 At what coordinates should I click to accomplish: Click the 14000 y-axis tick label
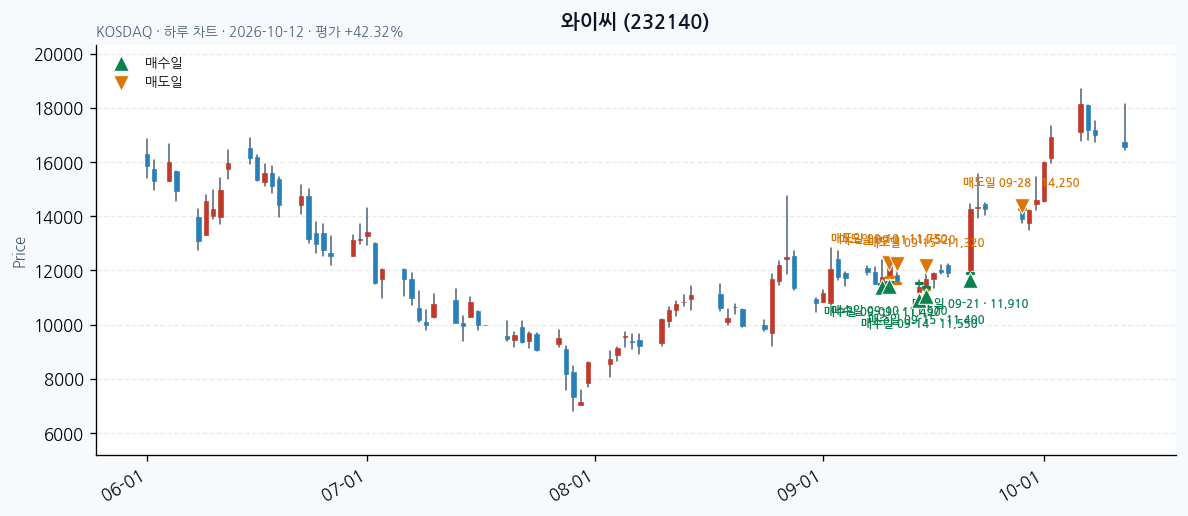59,217
